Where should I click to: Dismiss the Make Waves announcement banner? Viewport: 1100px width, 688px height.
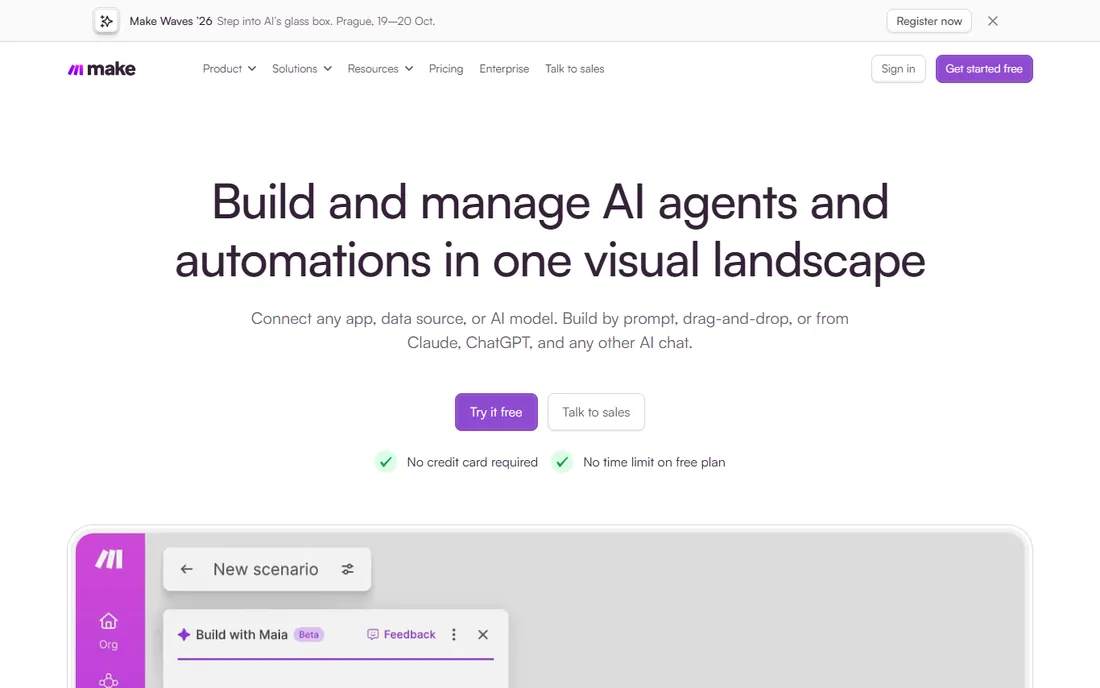point(993,21)
